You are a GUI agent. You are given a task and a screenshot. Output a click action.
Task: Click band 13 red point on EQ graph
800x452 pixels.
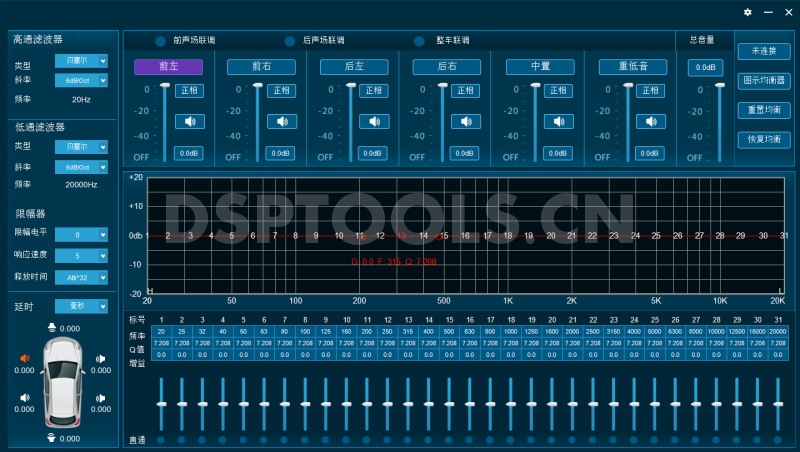tap(402, 236)
